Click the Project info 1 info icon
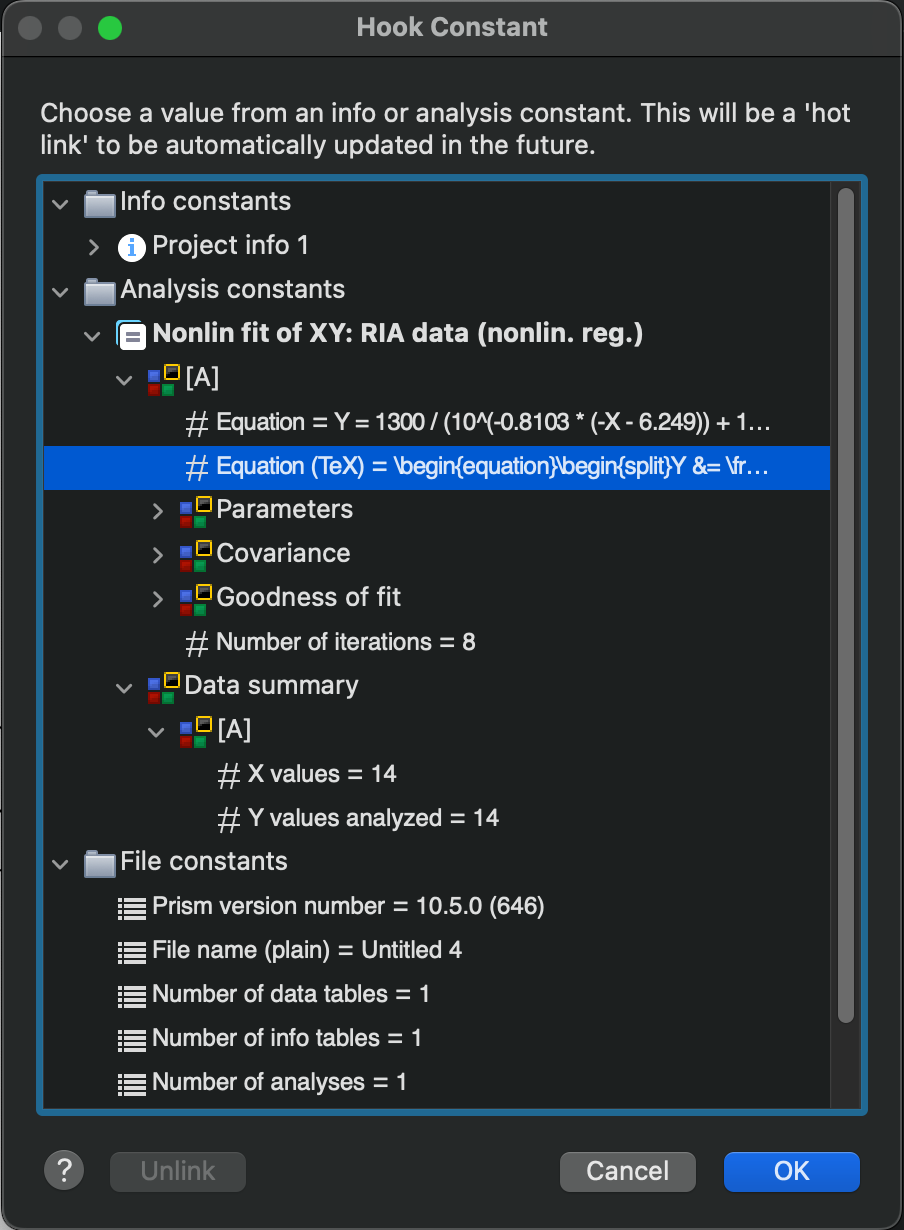This screenshot has height=1230, width=904. pyautogui.click(x=132, y=246)
